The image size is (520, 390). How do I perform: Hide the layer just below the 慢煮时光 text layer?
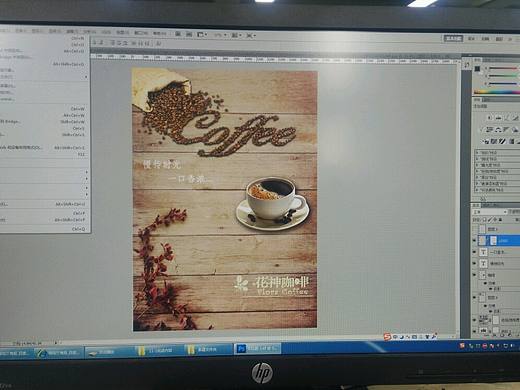click(475, 275)
